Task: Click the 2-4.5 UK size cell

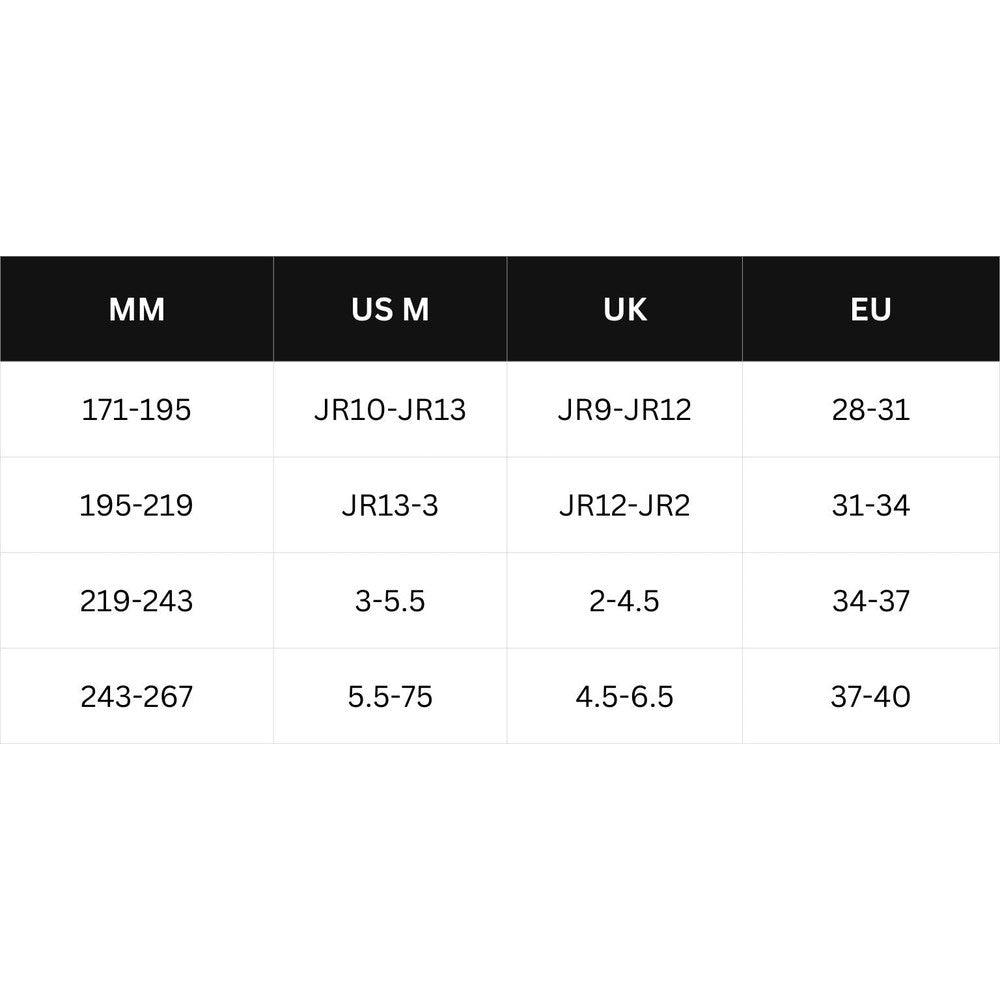Action: (x=625, y=601)
